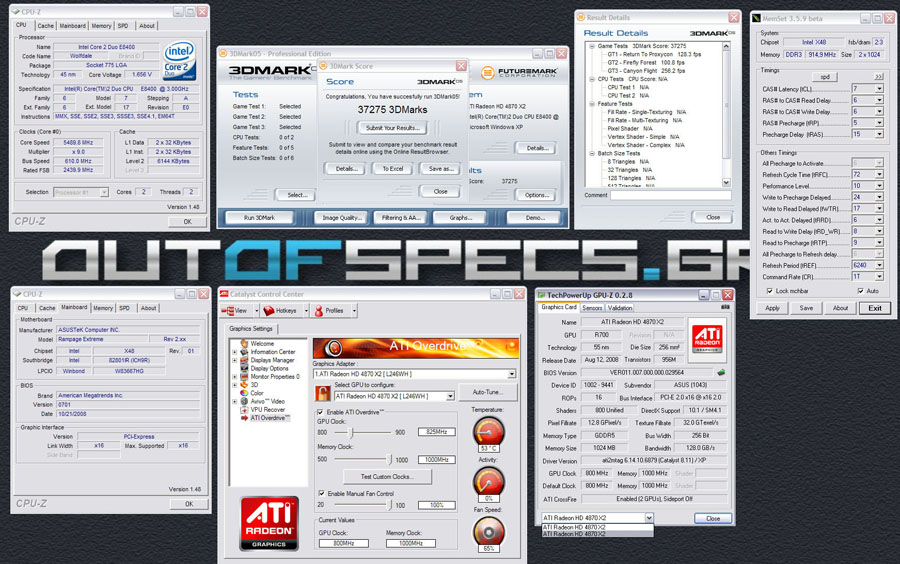The height and width of the screenshot is (564, 900).
Task: Click the Auto-Tune button in ATI Overdrive
Action: tap(488, 392)
